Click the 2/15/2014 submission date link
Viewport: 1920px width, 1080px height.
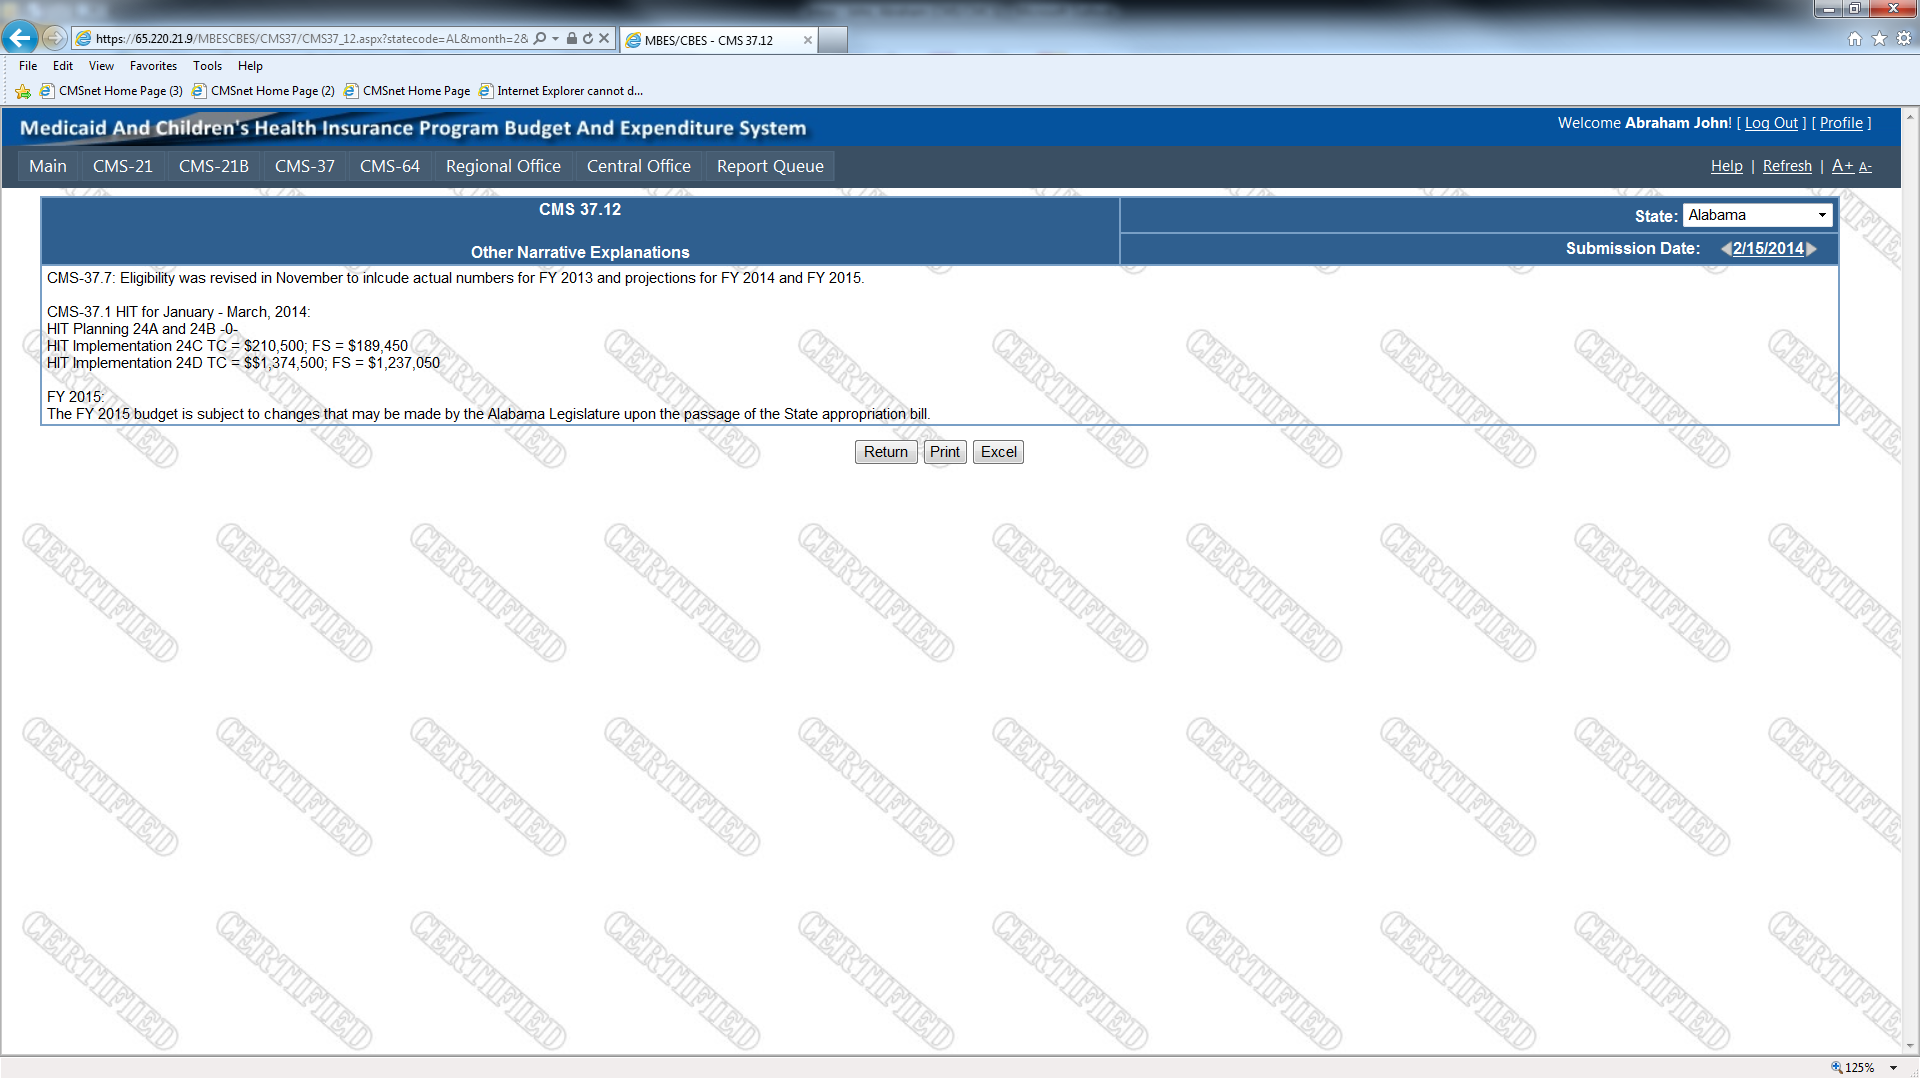(1768, 249)
